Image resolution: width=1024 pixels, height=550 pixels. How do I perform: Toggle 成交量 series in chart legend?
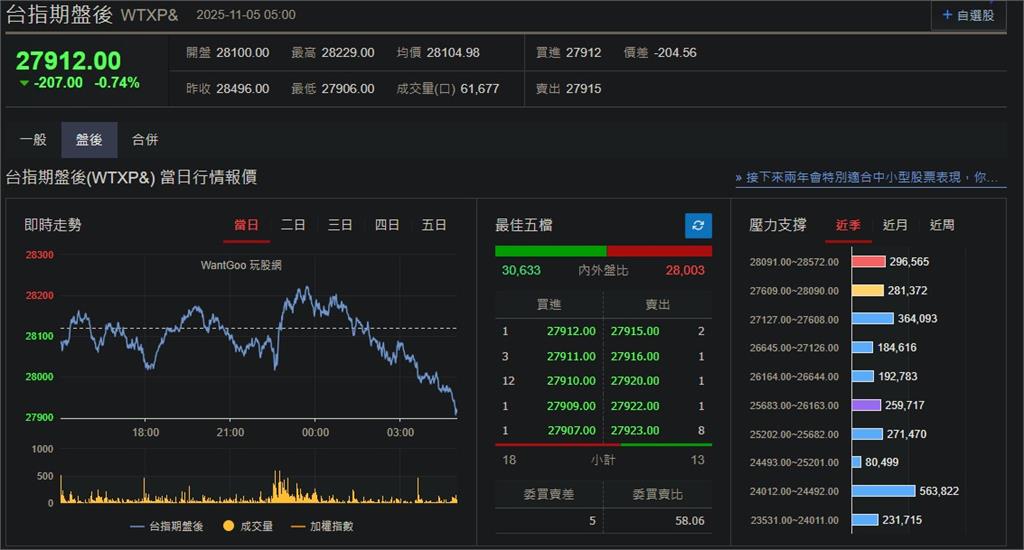click(x=248, y=526)
